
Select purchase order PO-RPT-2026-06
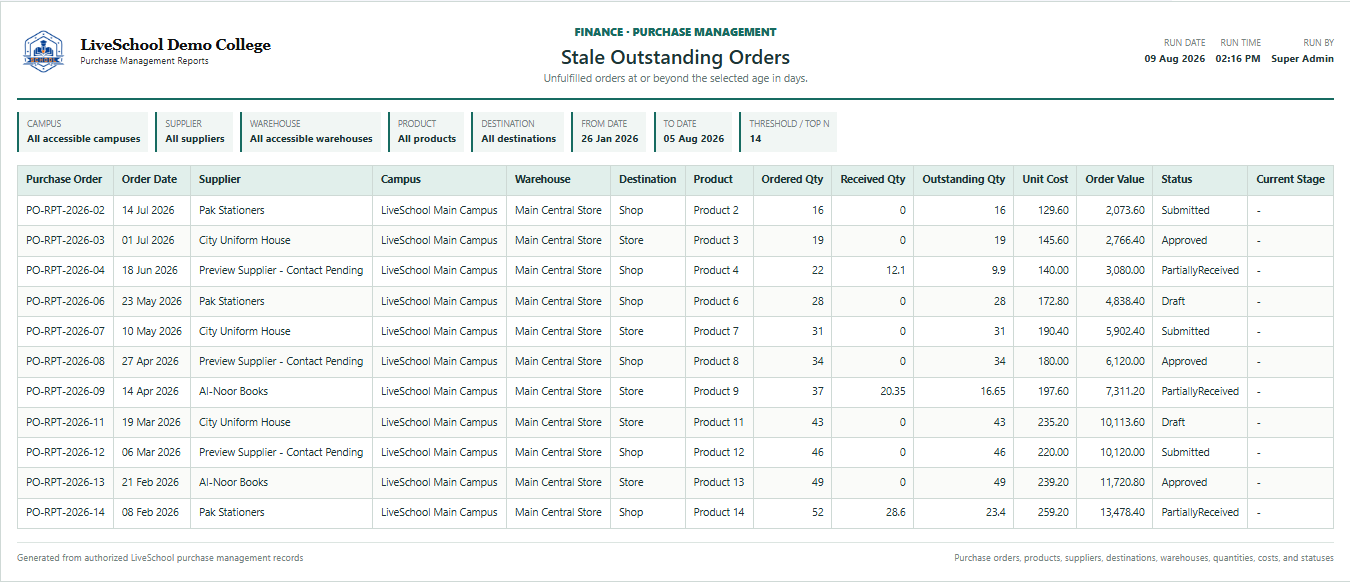65,301
